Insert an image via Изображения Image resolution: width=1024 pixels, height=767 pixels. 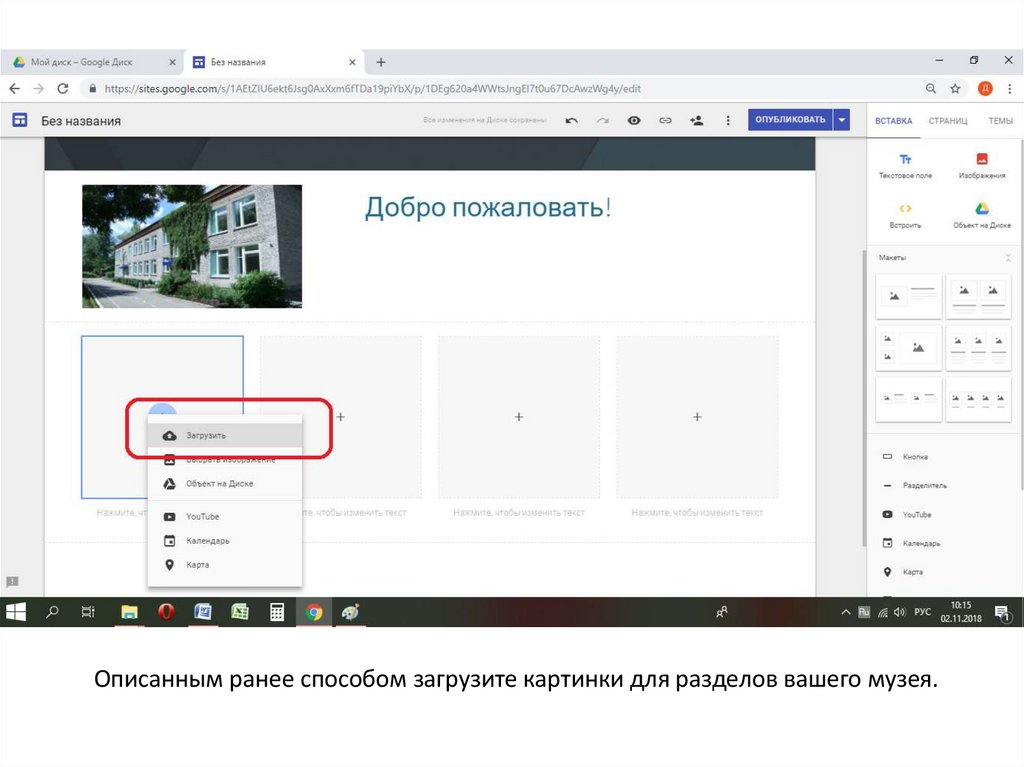point(982,166)
